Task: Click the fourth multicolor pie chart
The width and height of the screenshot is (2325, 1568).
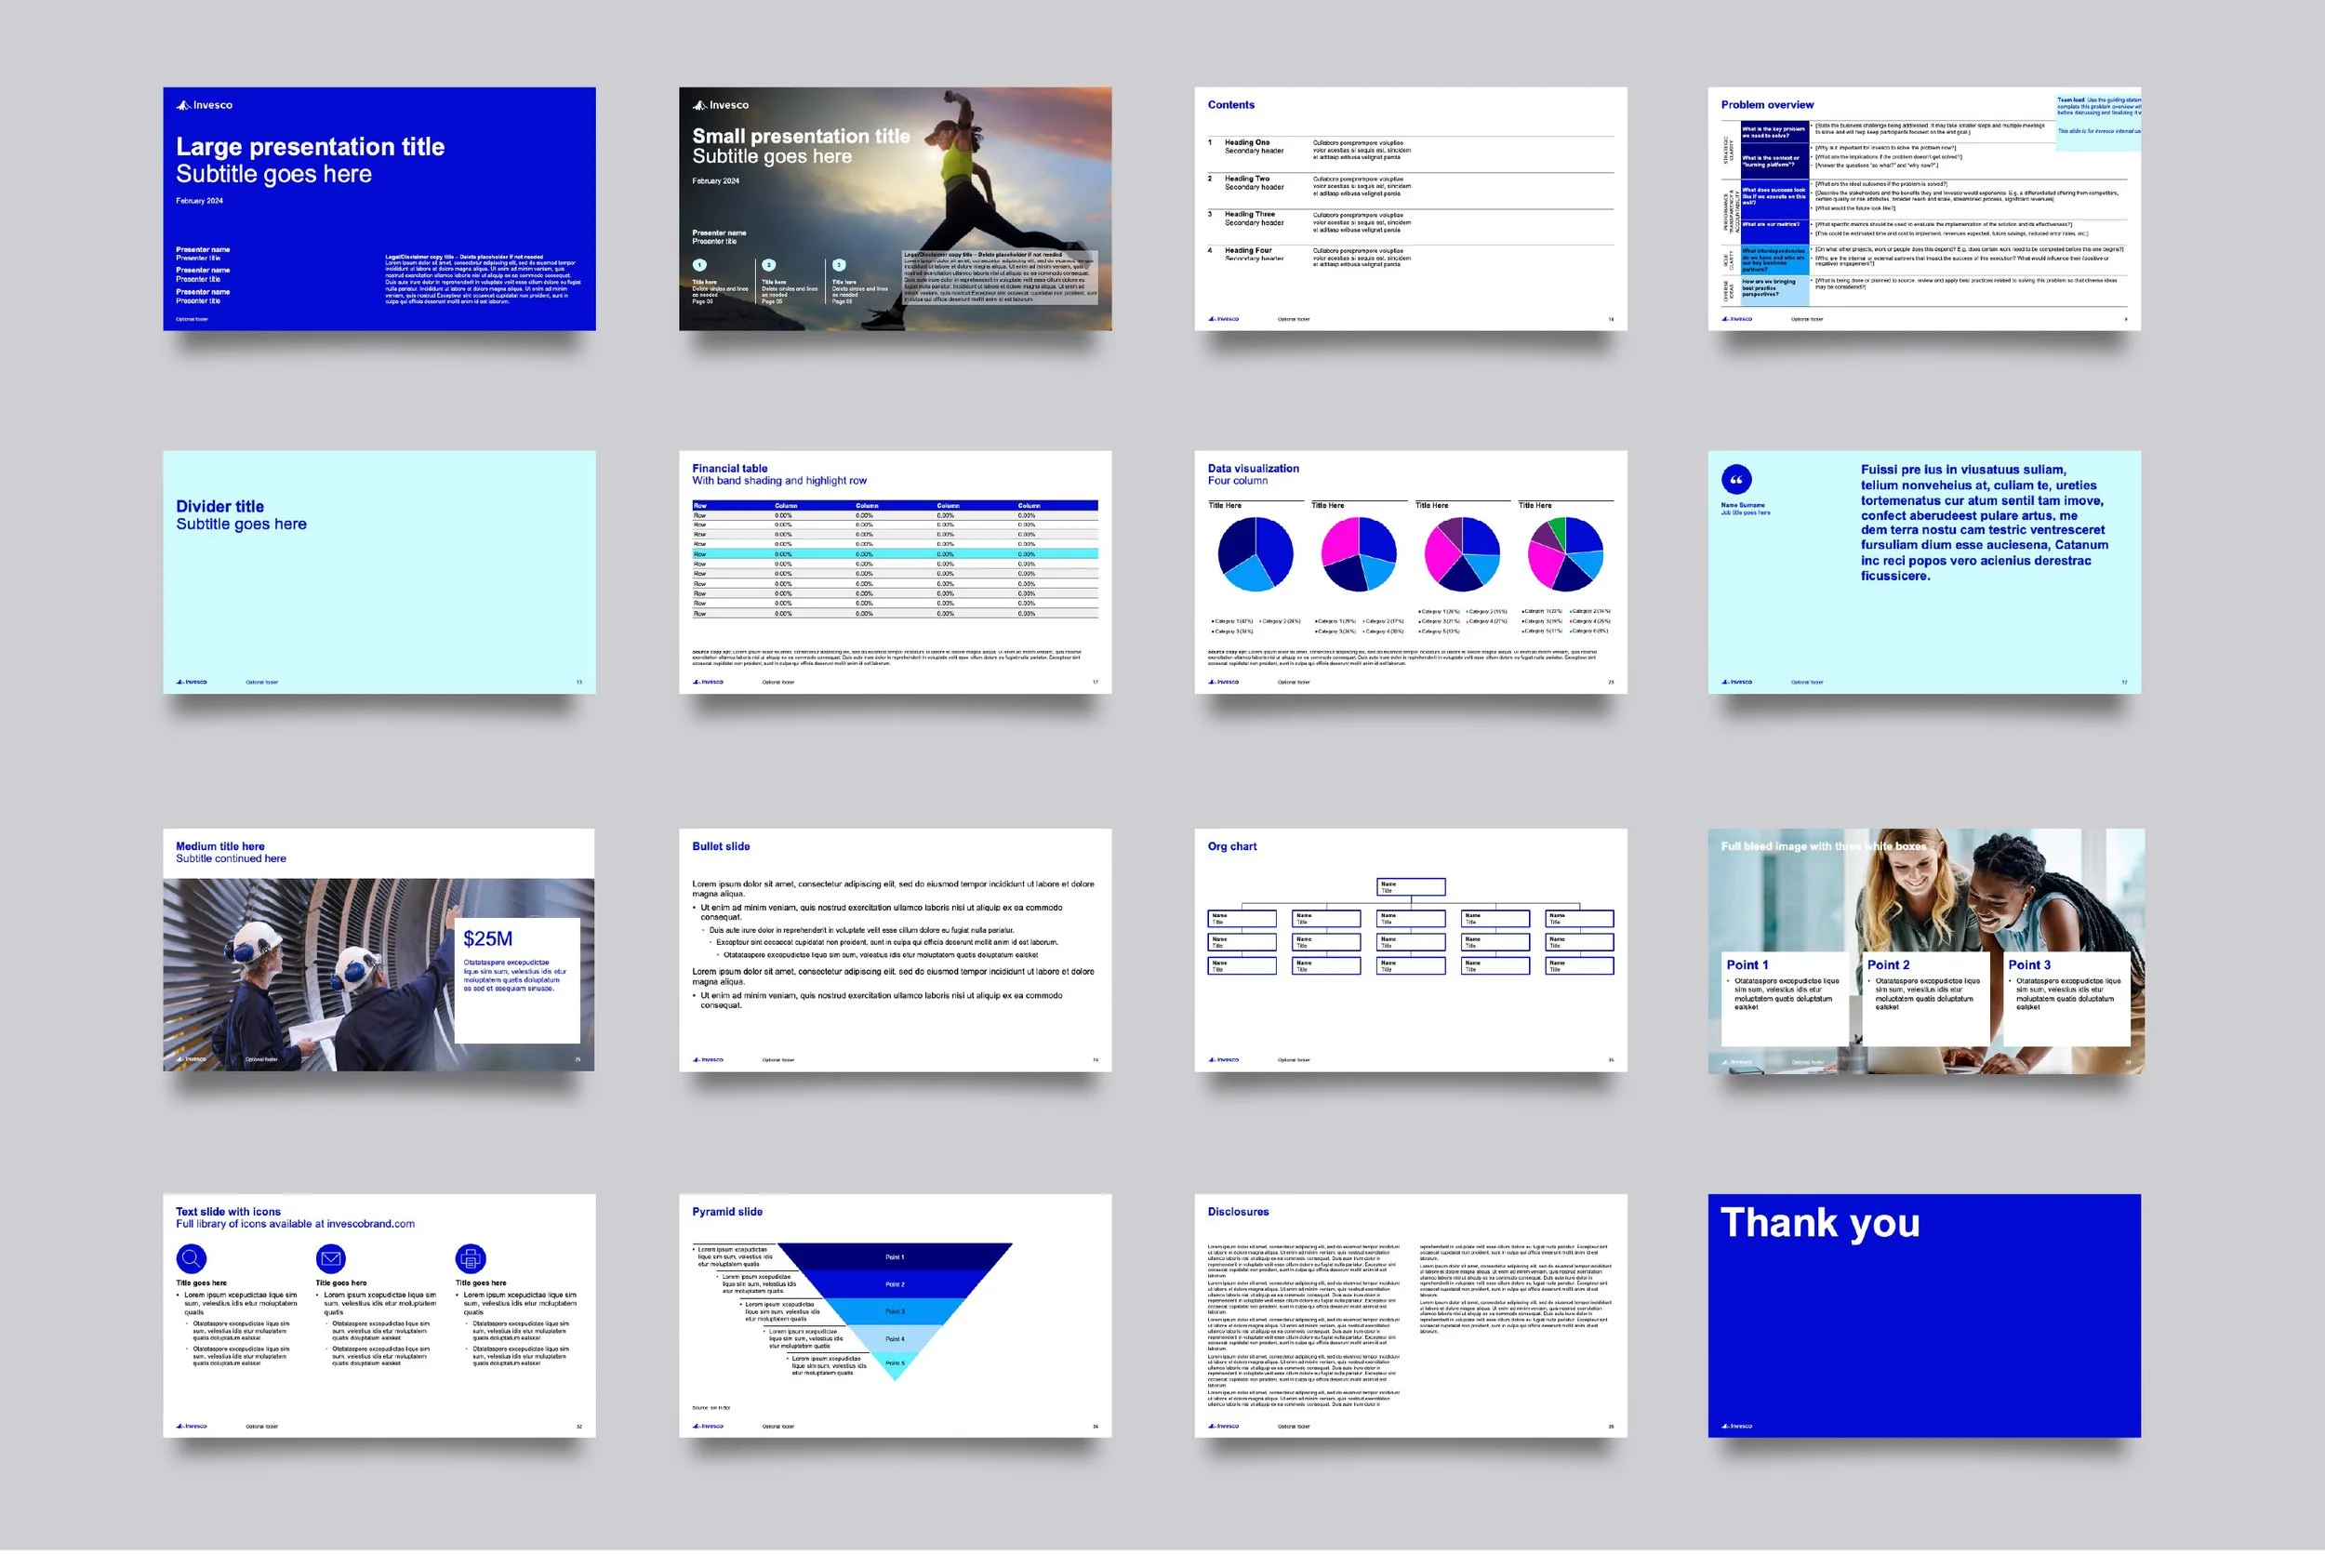Action: click(1565, 553)
